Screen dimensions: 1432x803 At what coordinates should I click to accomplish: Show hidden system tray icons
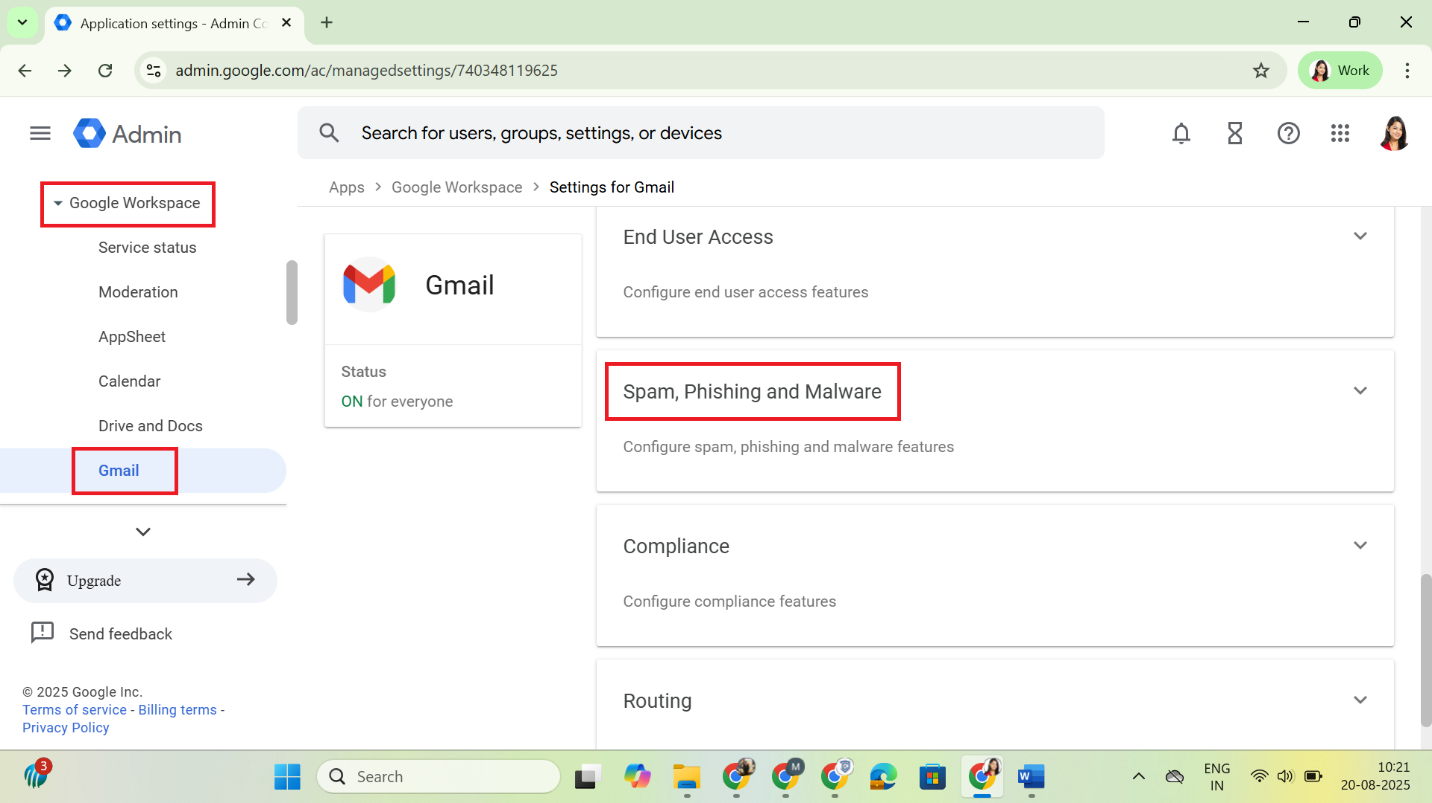pyautogui.click(x=1138, y=776)
